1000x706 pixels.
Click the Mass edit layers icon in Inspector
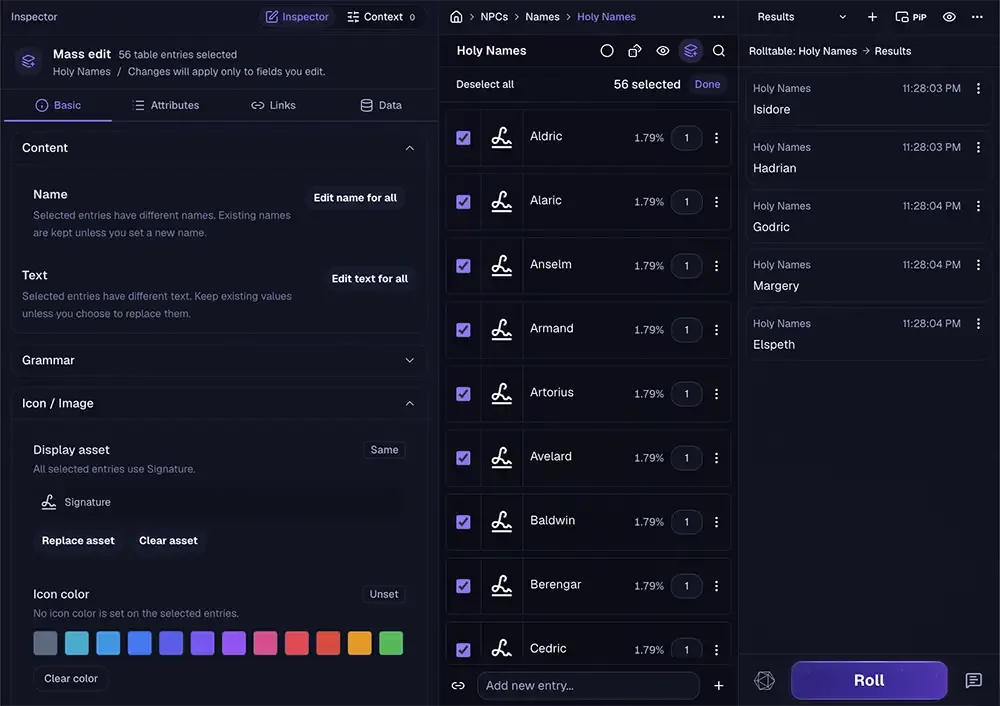coord(29,61)
